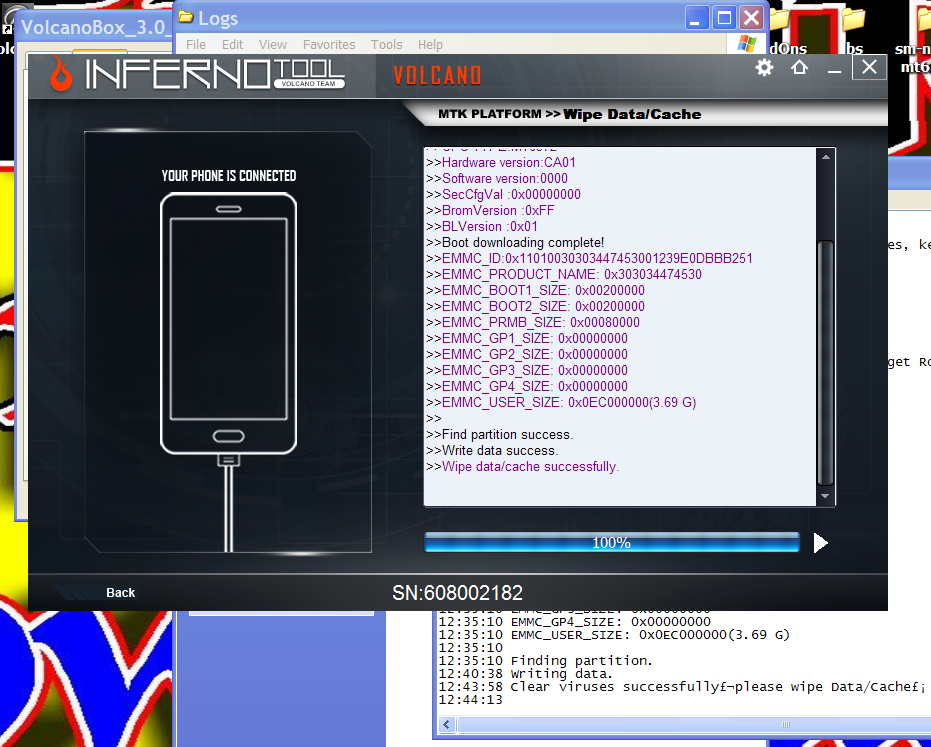This screenshot has width=931, height=747.
Task: Open the File menu in Logs window
Action: click(196, 44)
